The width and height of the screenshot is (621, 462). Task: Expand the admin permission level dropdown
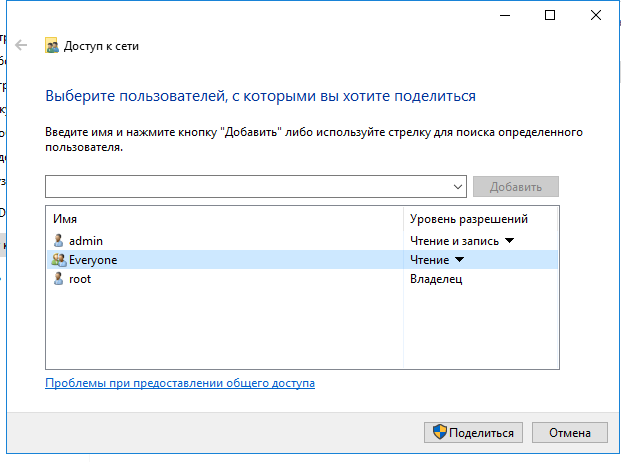508,241
